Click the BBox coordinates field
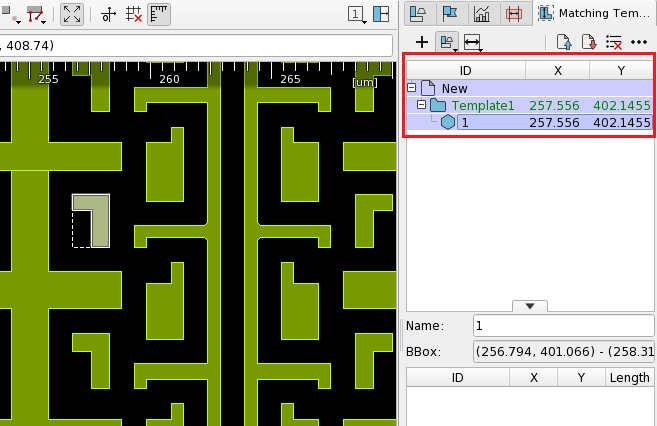Image resolution: width=657 pixels, height=426 pixels. point(564,351)
